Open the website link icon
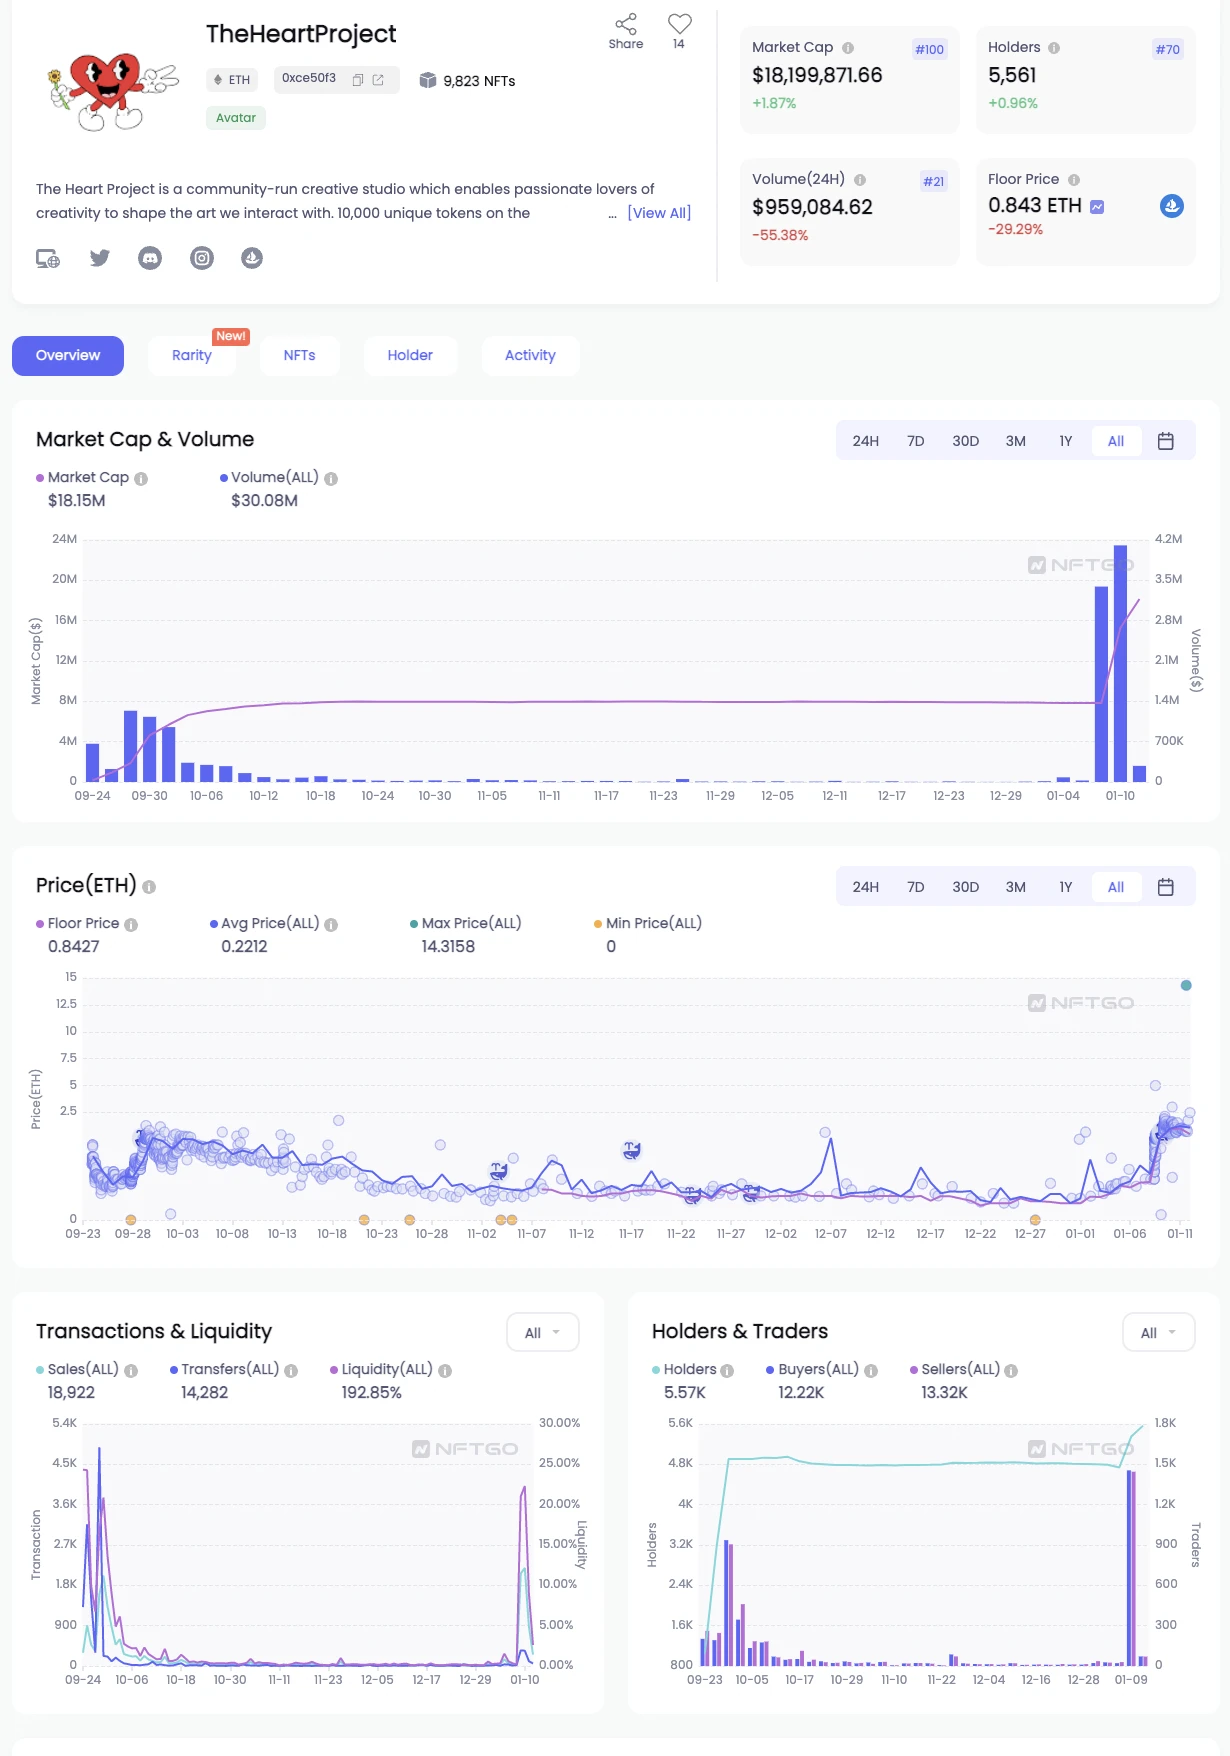The width and height of the screenshot is (1230, 1756). (48, 258)
